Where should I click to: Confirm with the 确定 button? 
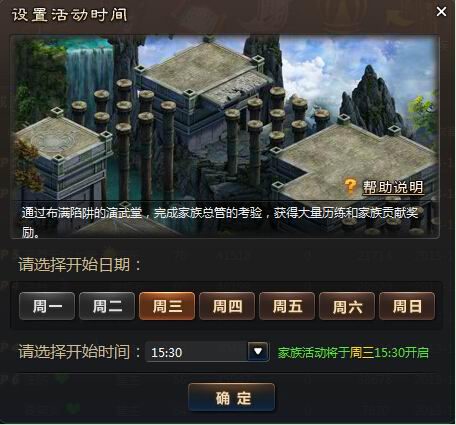click(x=232, y=397)
